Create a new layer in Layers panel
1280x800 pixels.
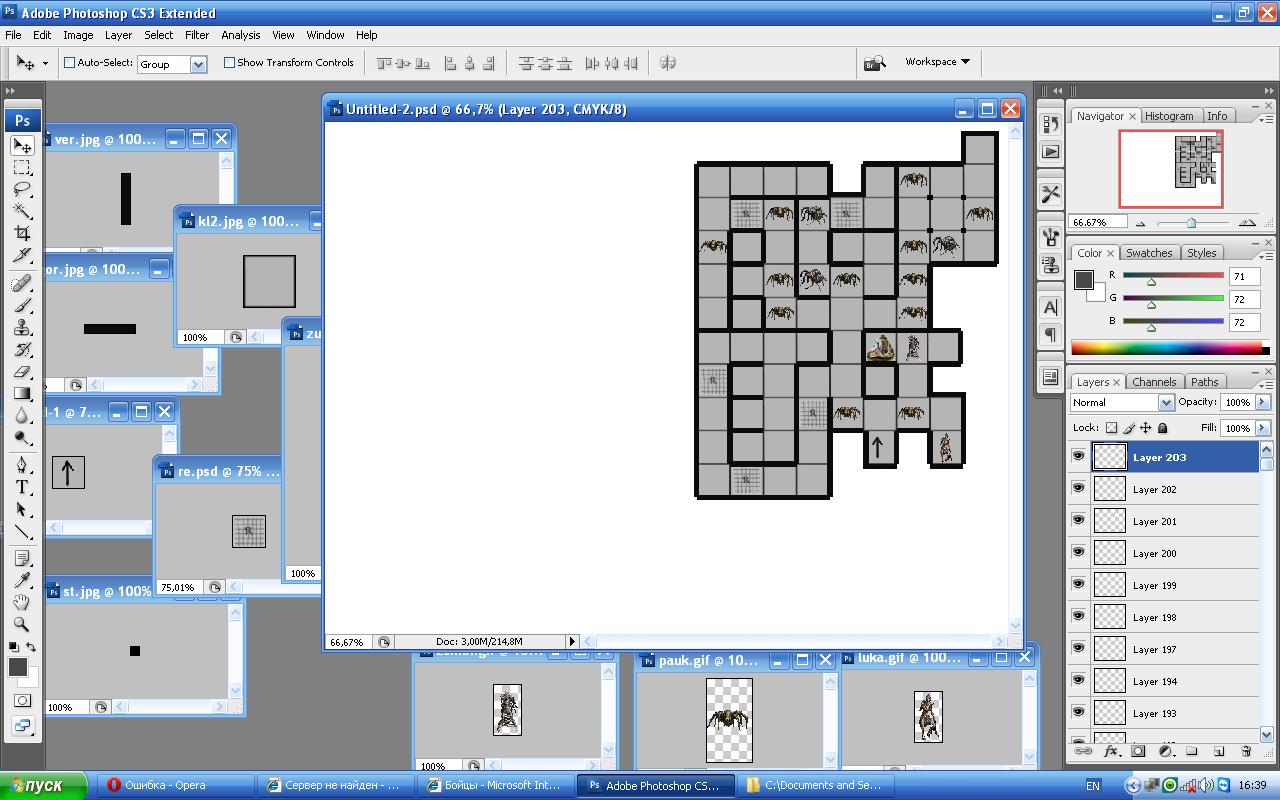click(x=1218, y=751)
